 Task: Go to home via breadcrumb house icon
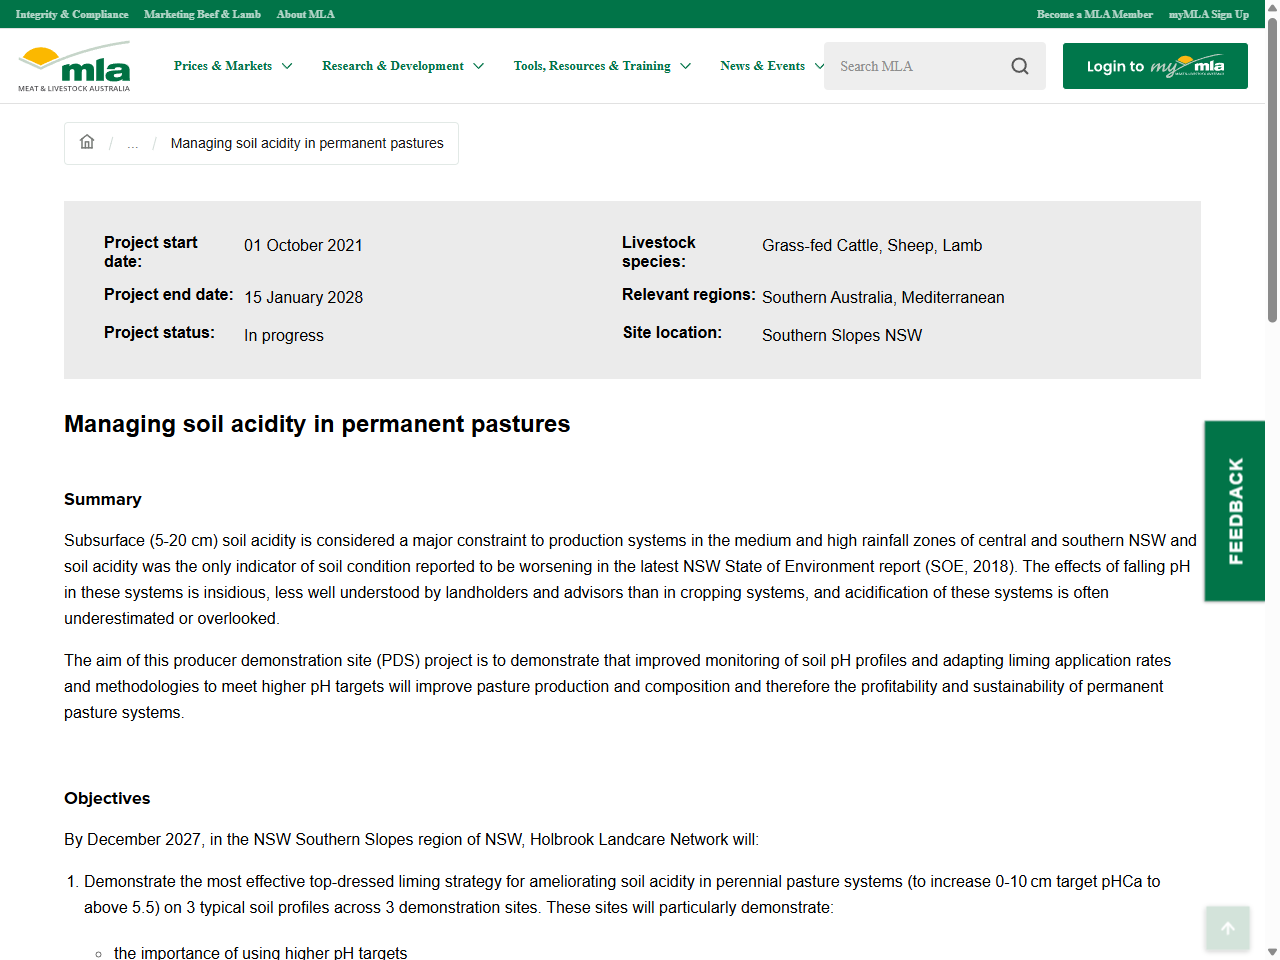pos(87,142)
